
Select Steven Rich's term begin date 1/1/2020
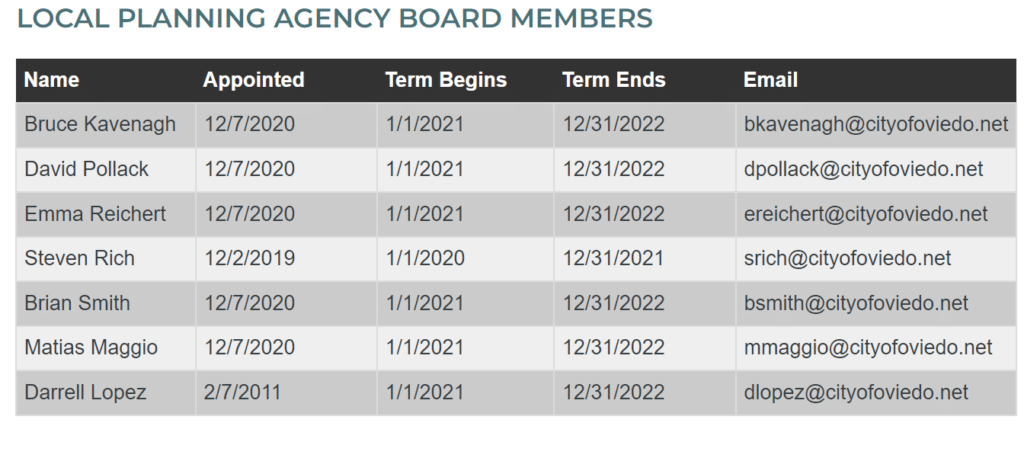pyautogui.click(x=425, y=259)
